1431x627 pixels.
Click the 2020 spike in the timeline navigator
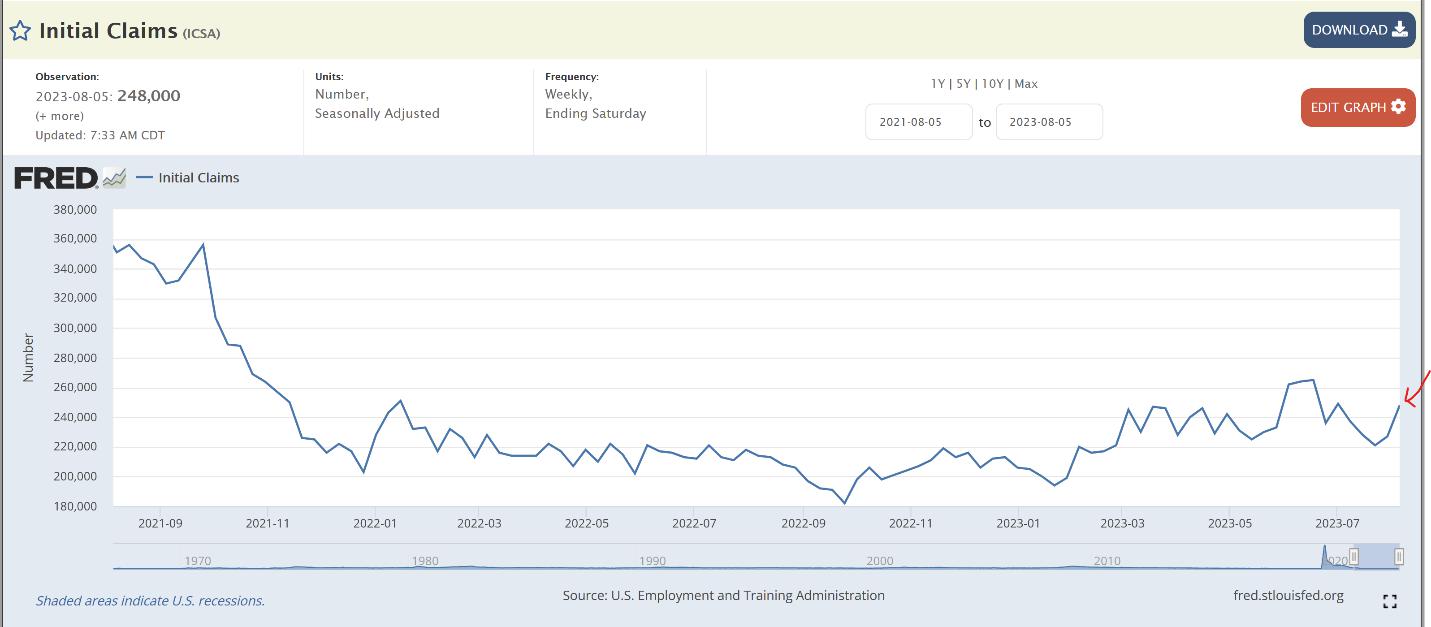pyautogui.click(x=1325, y=553)
